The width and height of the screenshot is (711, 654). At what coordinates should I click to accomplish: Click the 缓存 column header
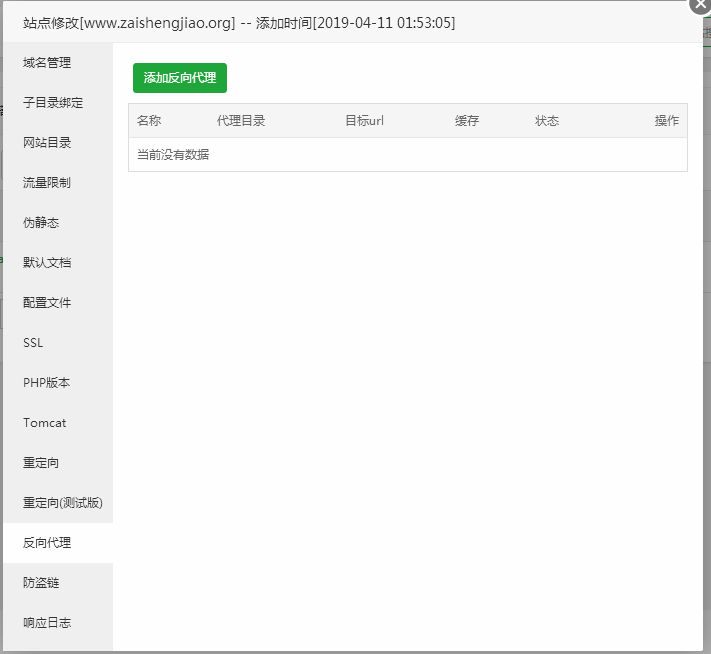467,121
